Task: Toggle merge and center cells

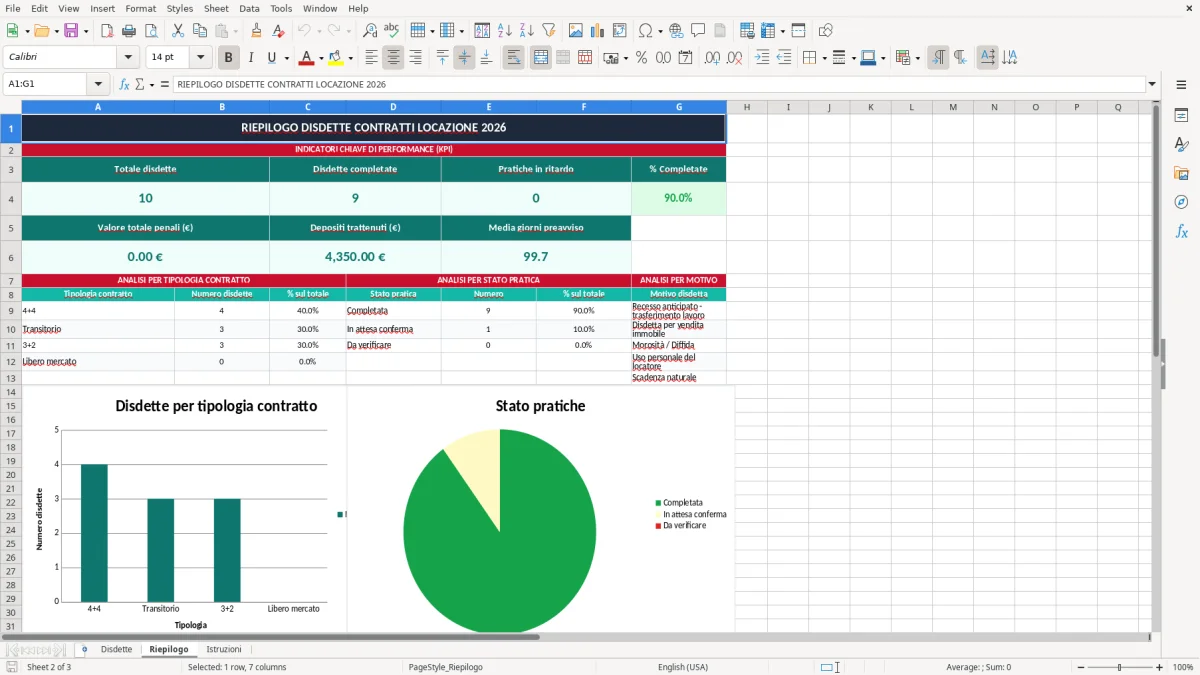Action: click(x=541, y=58)
